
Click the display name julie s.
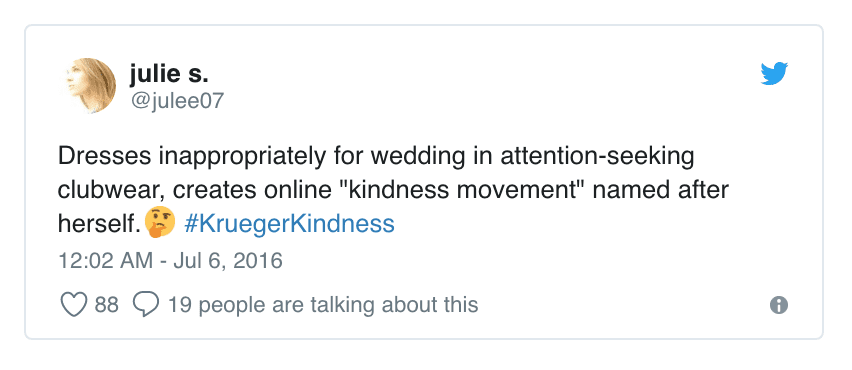click(x=169, y=74)
